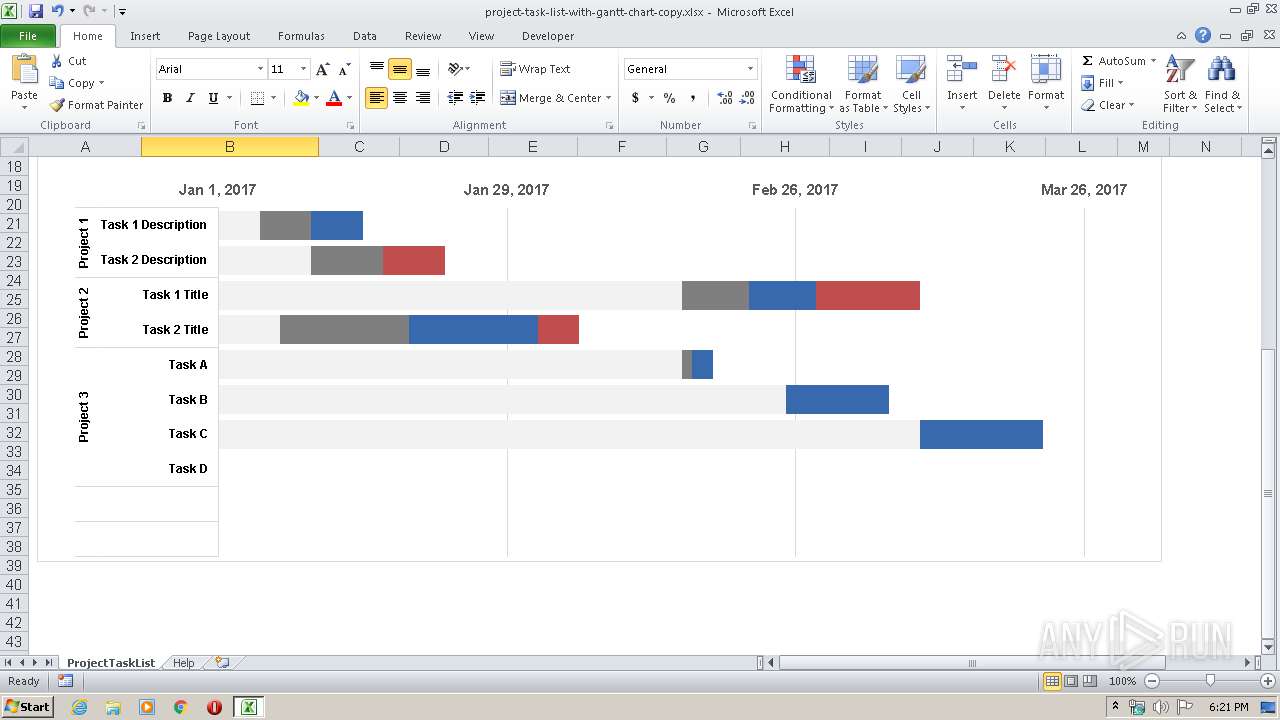Click the Copy icon
The height and width of the screenshot is (720, 1280).
pos(57,83)
